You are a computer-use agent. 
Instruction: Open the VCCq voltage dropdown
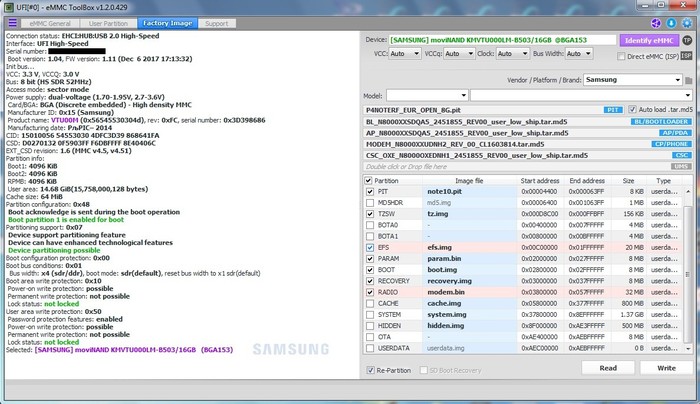coord(459,54)
